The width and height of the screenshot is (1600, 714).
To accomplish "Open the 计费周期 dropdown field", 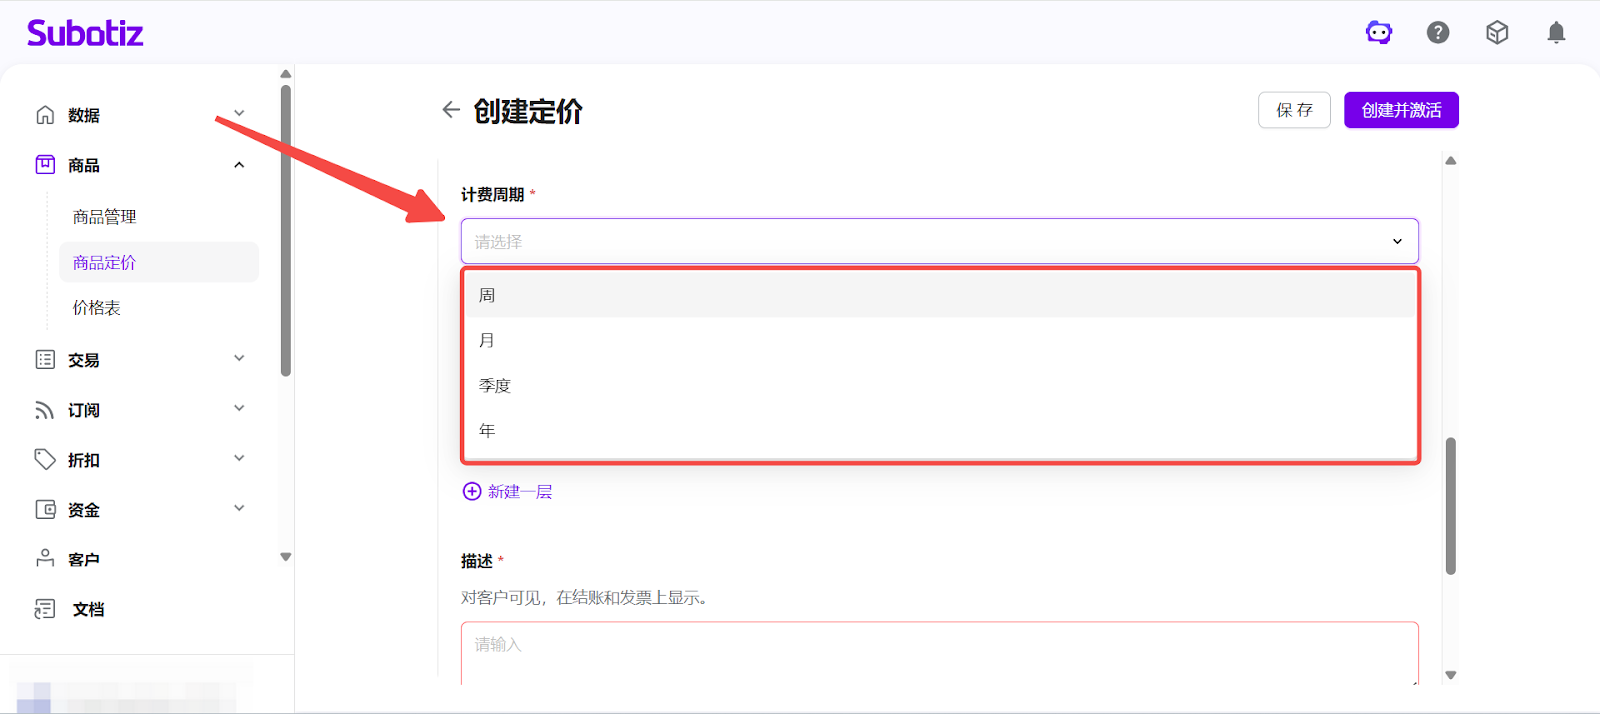I will [939, 241].
